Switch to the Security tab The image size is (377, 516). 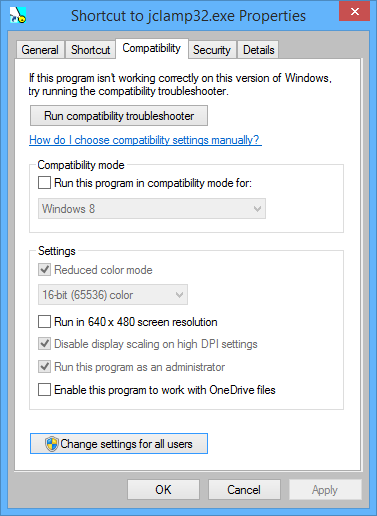point(212,50)
